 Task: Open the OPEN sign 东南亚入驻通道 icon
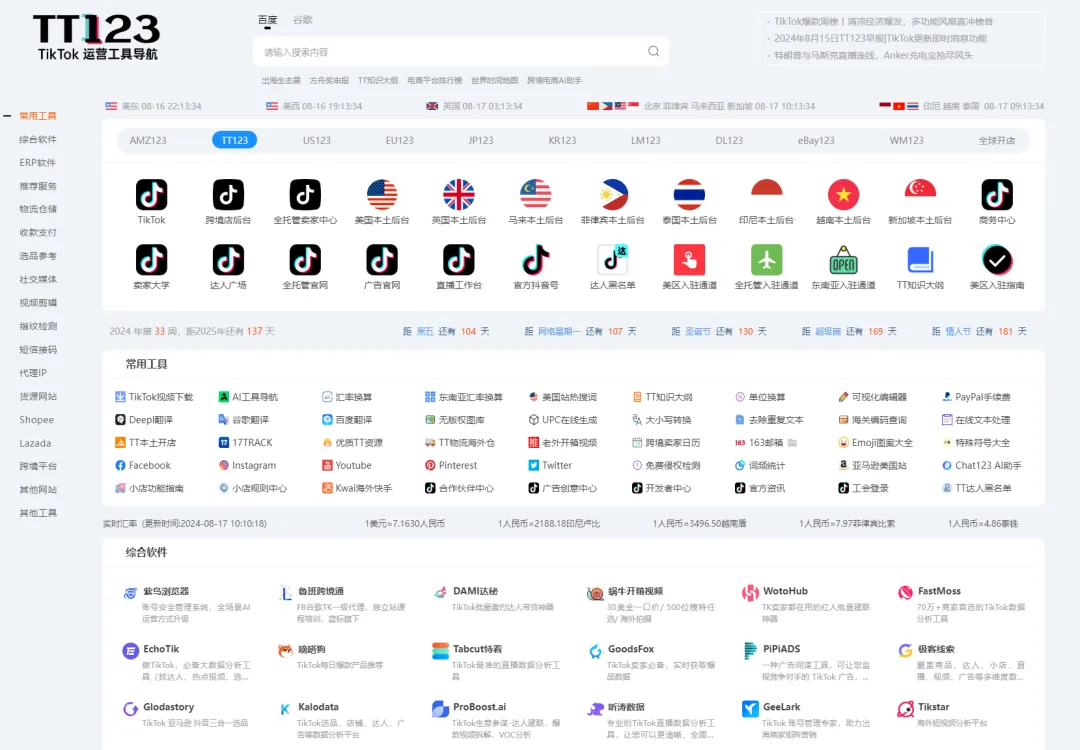[844, 260]
